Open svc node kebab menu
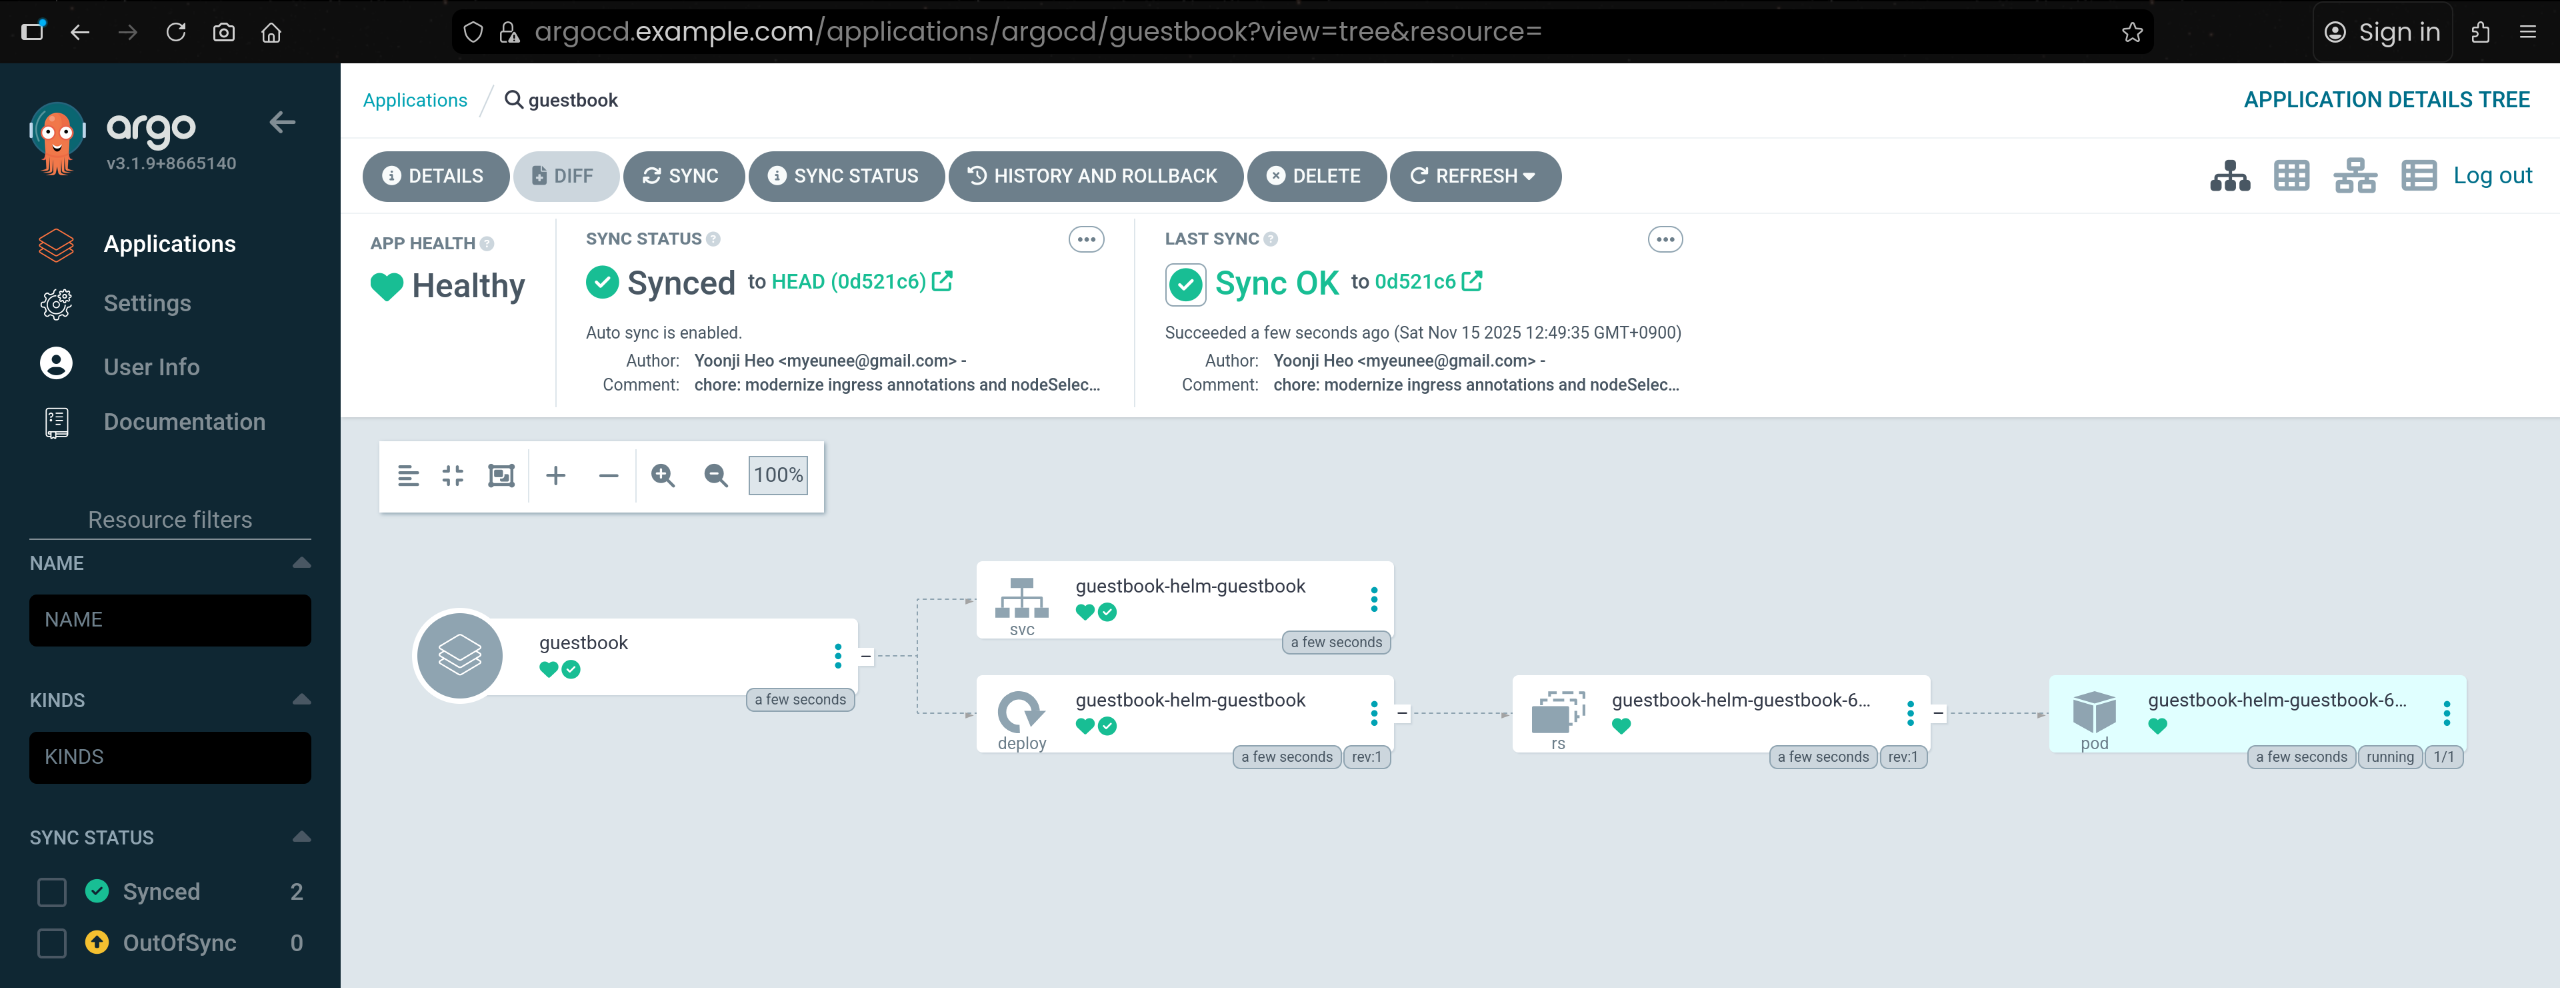2560x988 pixels. [1374, 599]
